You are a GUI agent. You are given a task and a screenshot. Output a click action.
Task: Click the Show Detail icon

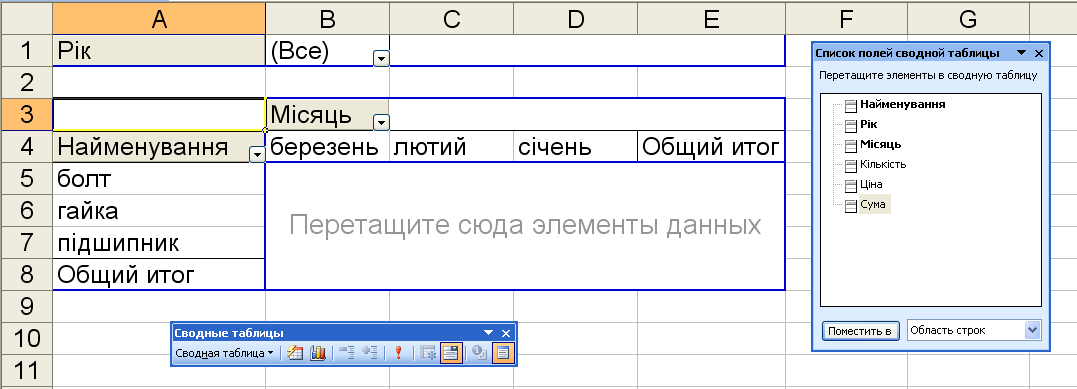(x=369, y=353)
